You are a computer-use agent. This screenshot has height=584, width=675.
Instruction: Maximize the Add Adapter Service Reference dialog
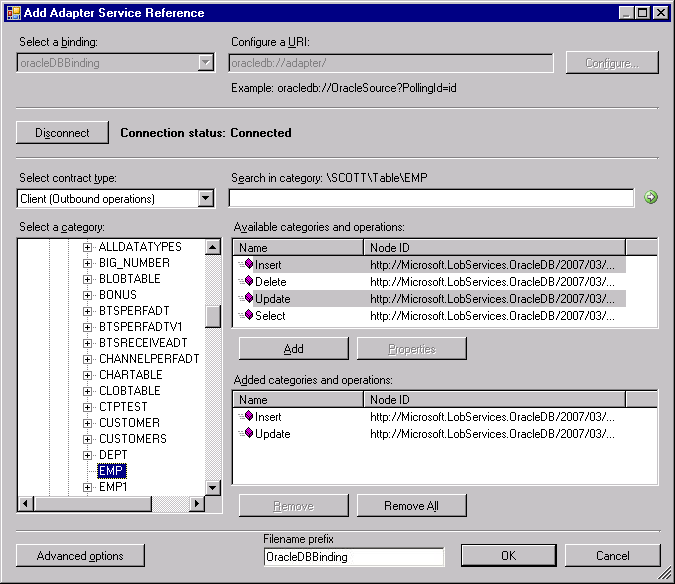[x=643, y=12]
